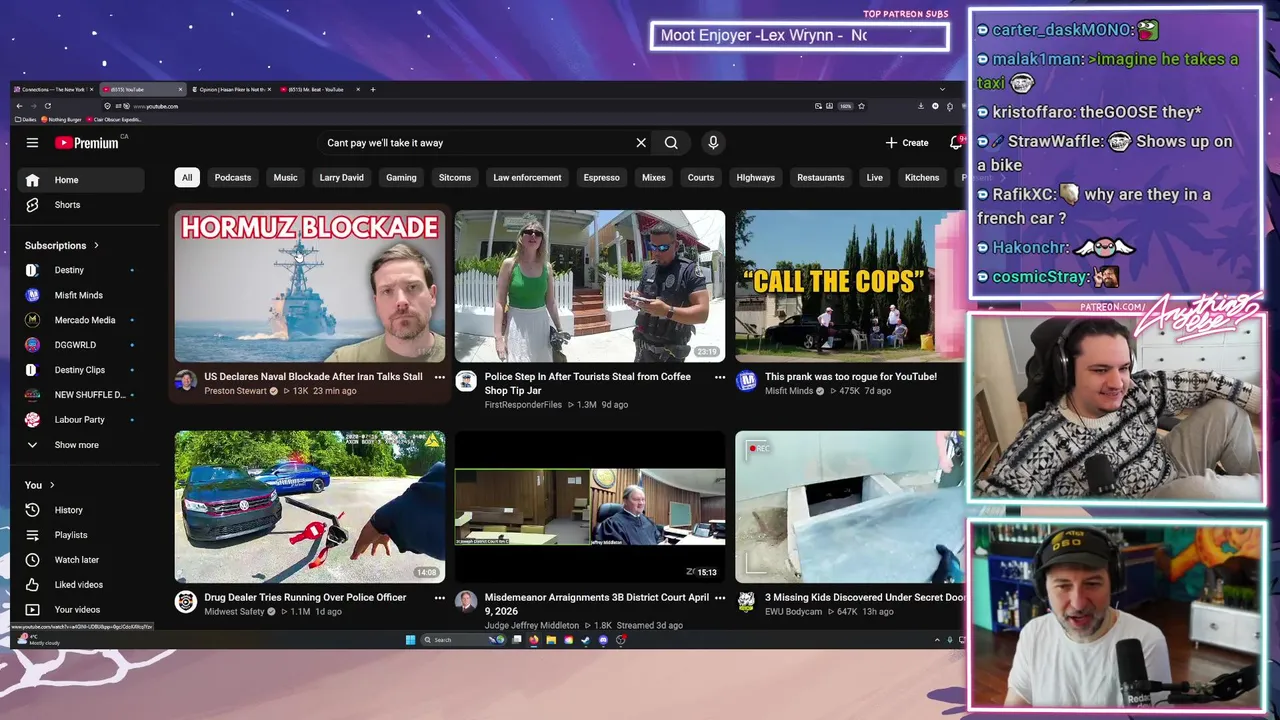The image size is (1280, 720).
Task: Click the Create button
Action: (907, 143)
